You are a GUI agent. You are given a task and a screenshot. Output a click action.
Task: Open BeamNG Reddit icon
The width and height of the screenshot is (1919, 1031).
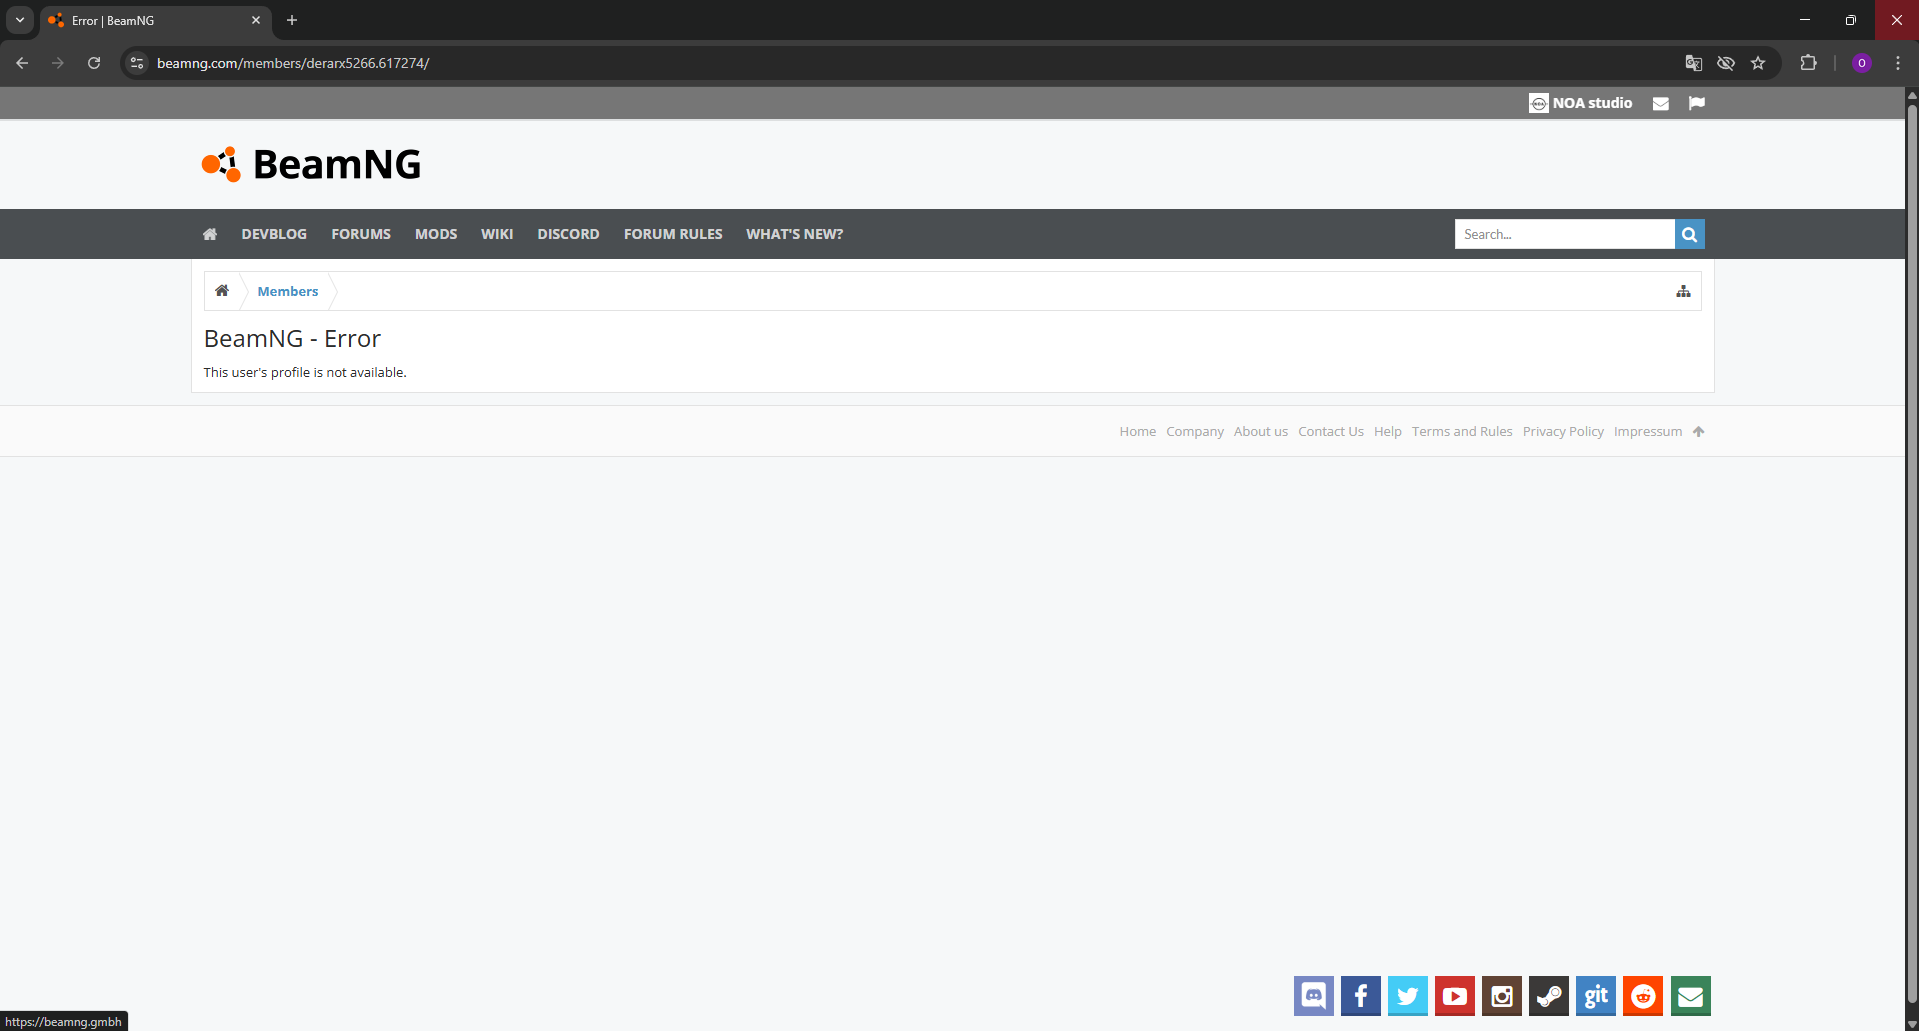[x=1642, y=996]
